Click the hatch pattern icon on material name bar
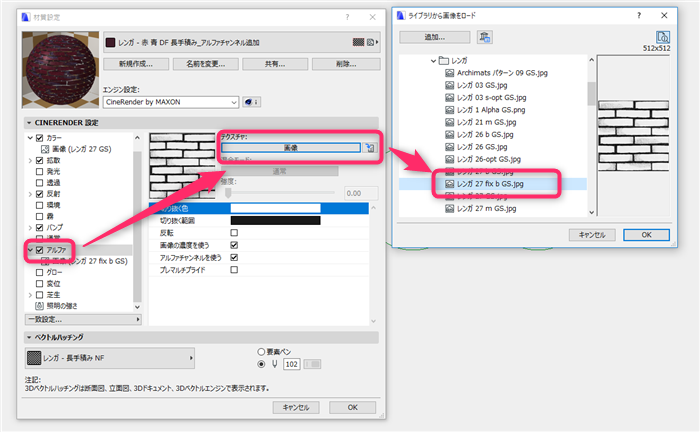700x432 pixels. coord(358,42)
